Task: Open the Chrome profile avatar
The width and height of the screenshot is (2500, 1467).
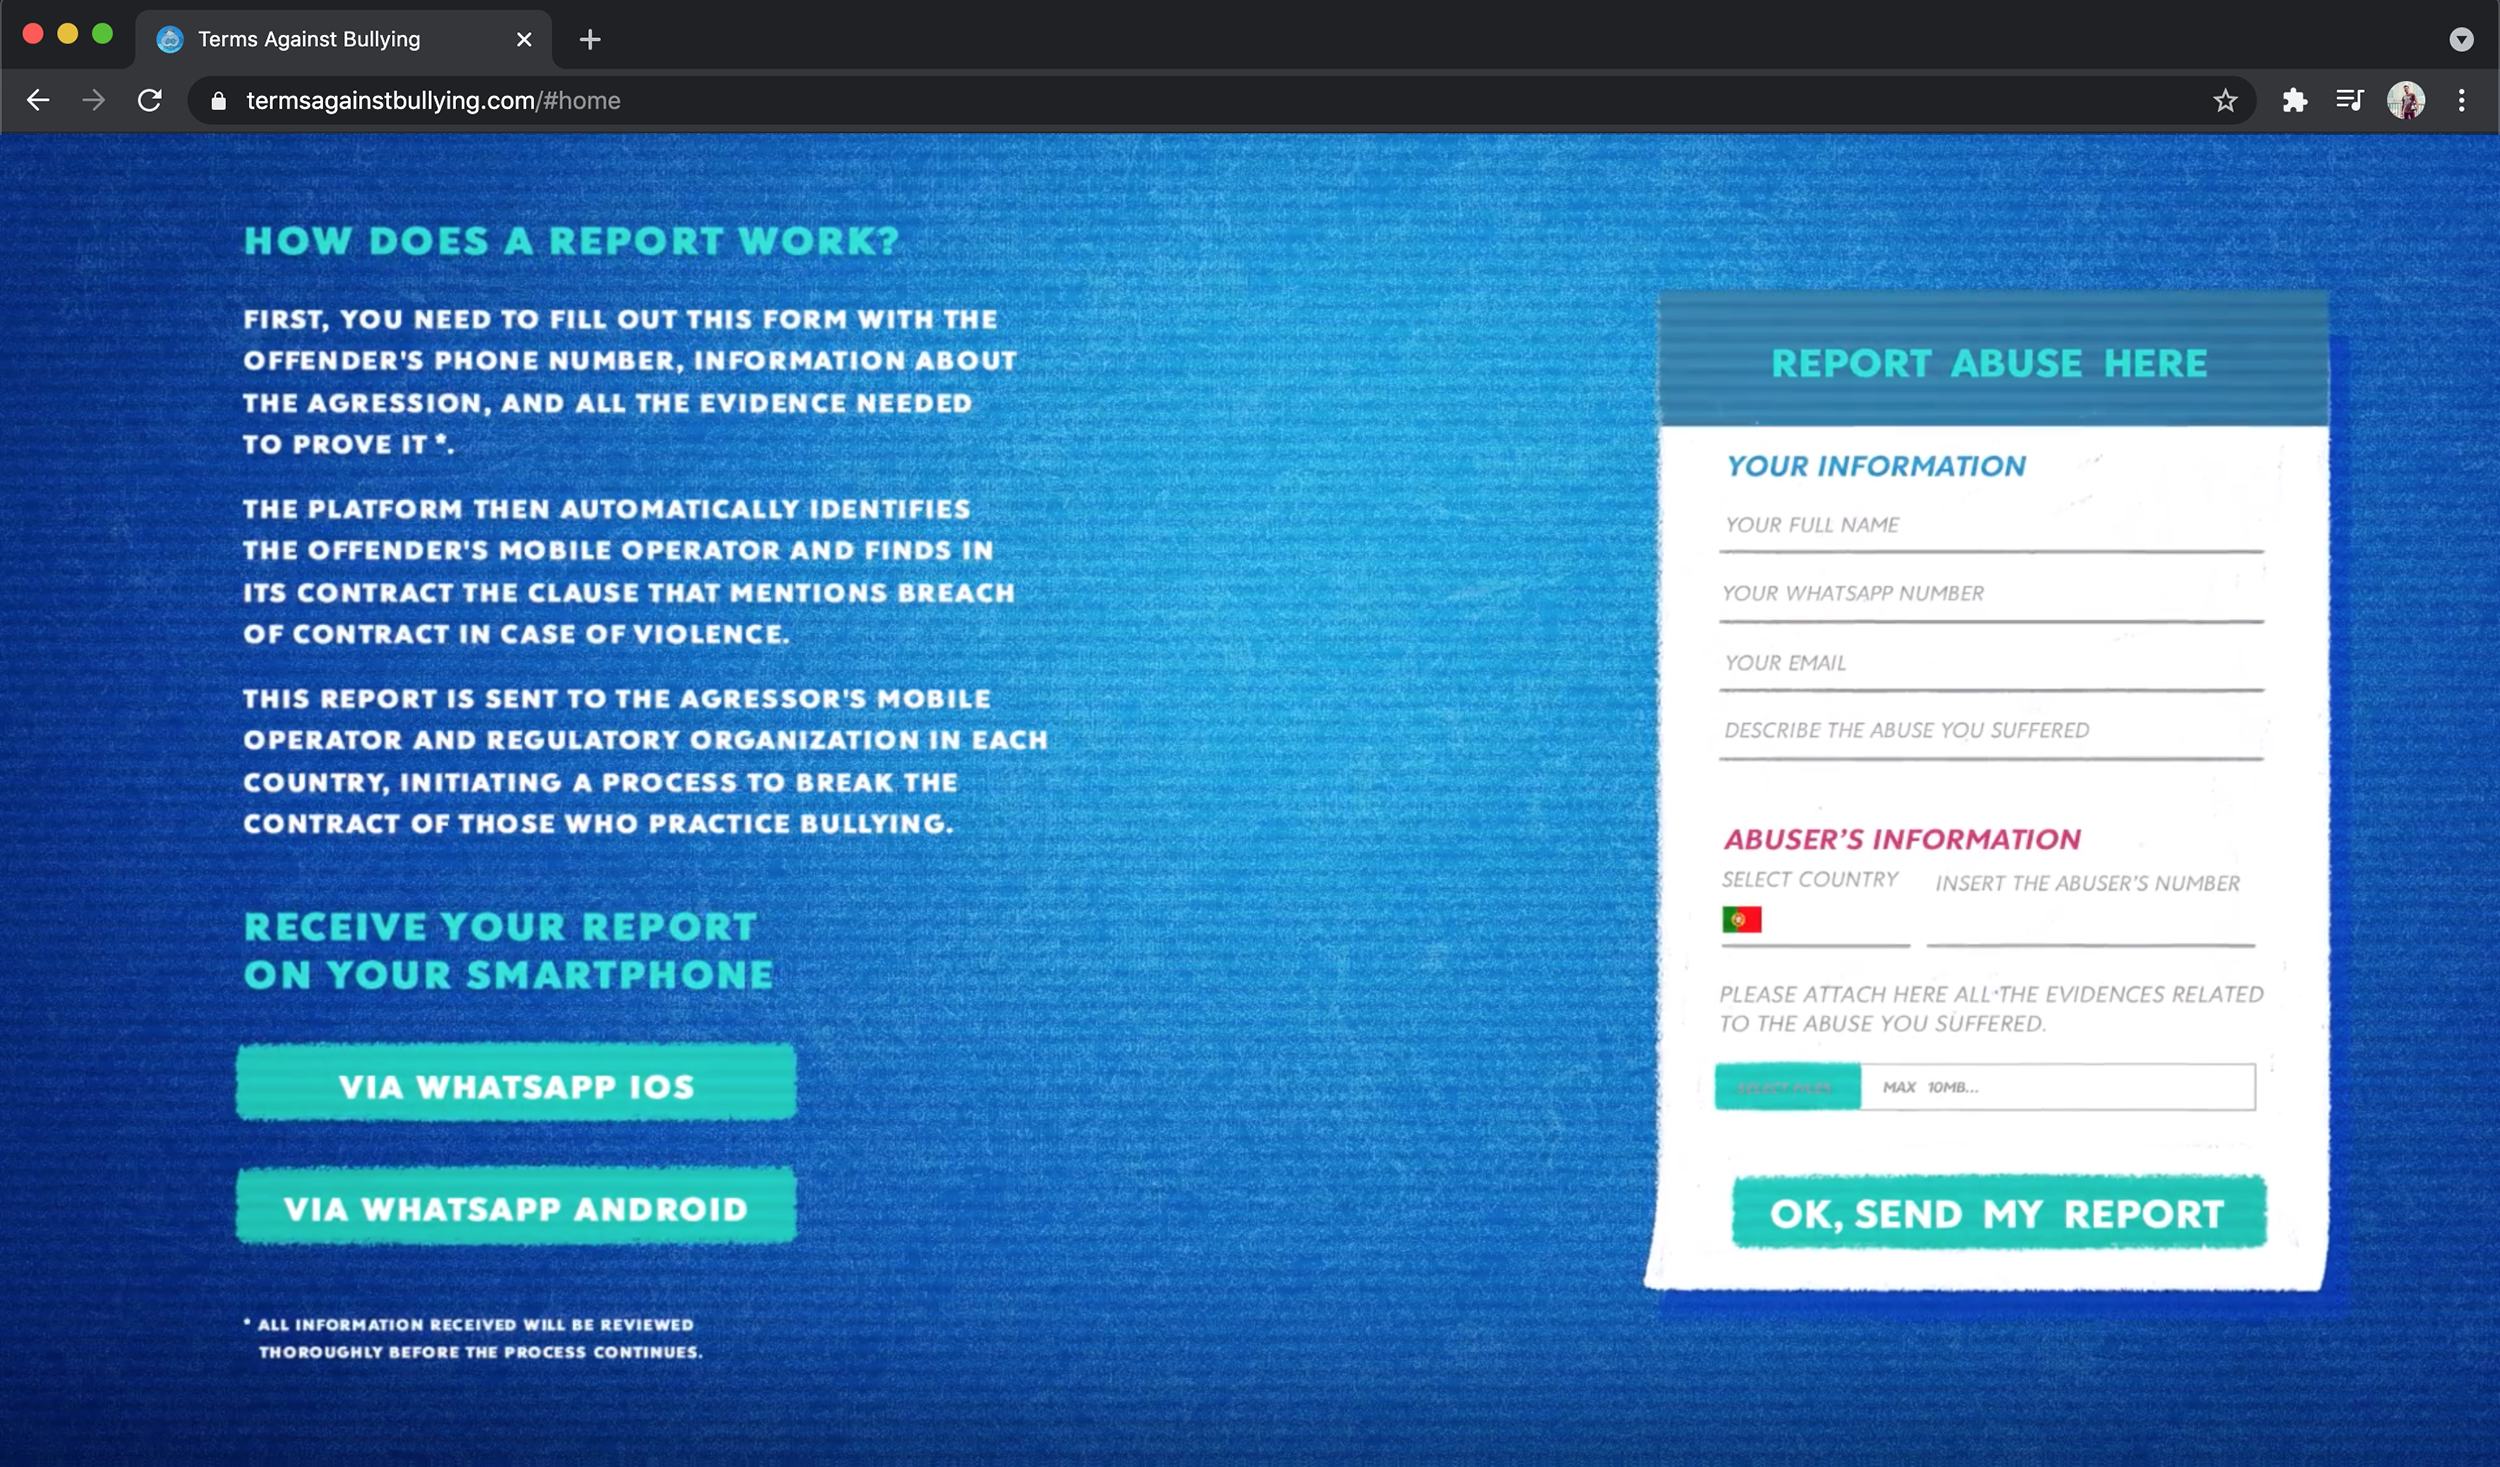Action: (x=2405, y=100)
